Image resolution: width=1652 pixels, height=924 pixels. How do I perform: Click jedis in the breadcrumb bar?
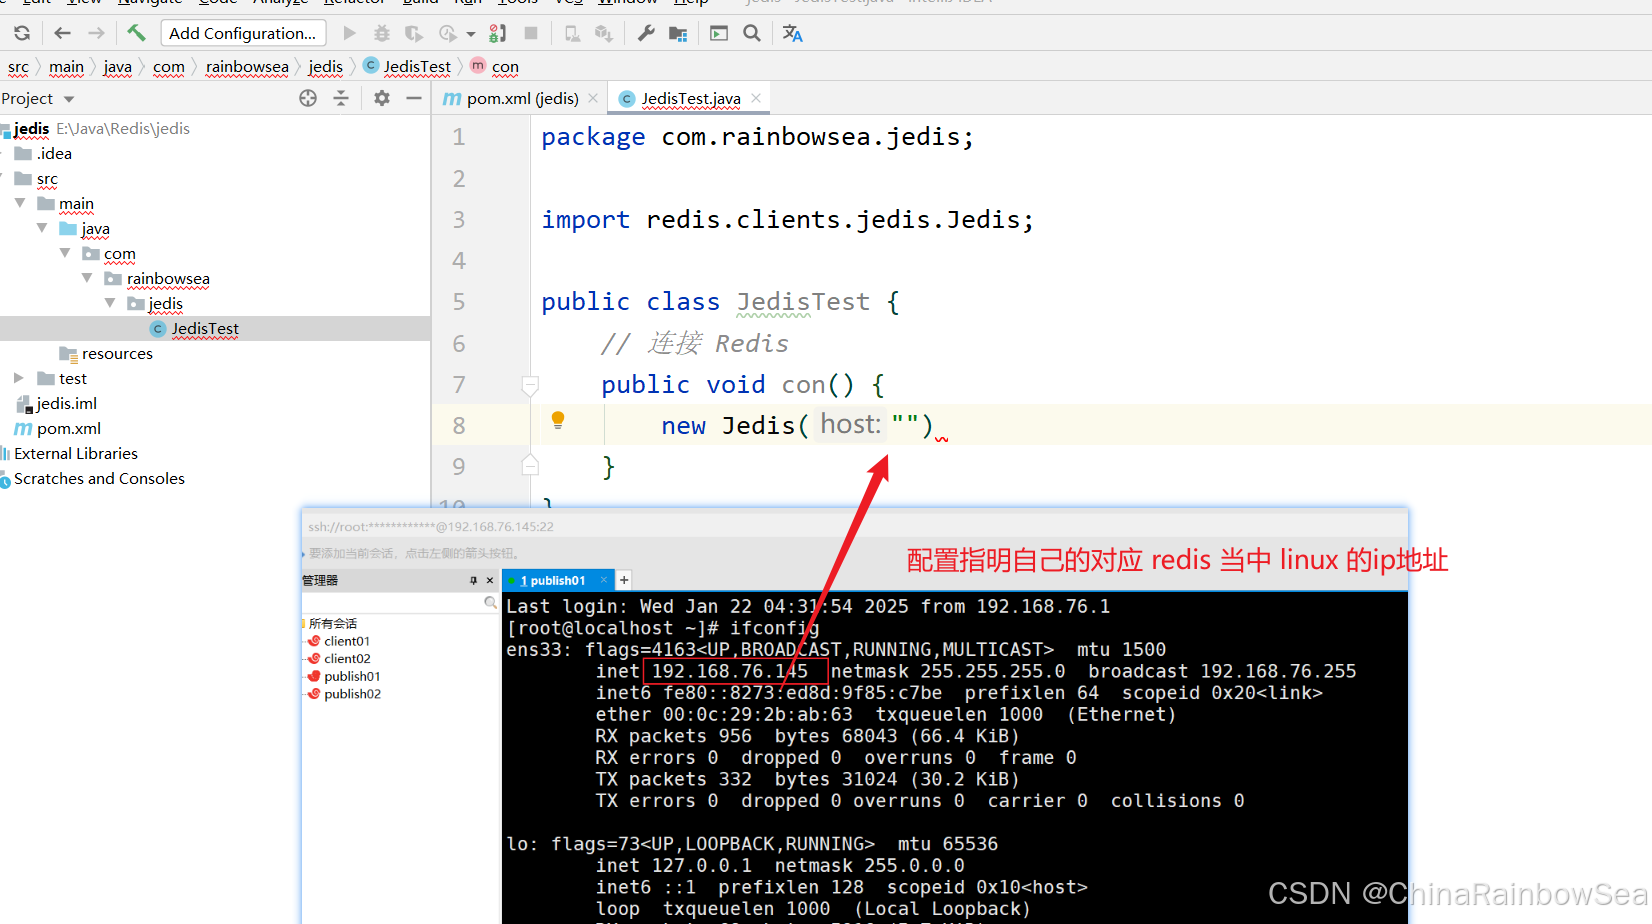[326, 67]
